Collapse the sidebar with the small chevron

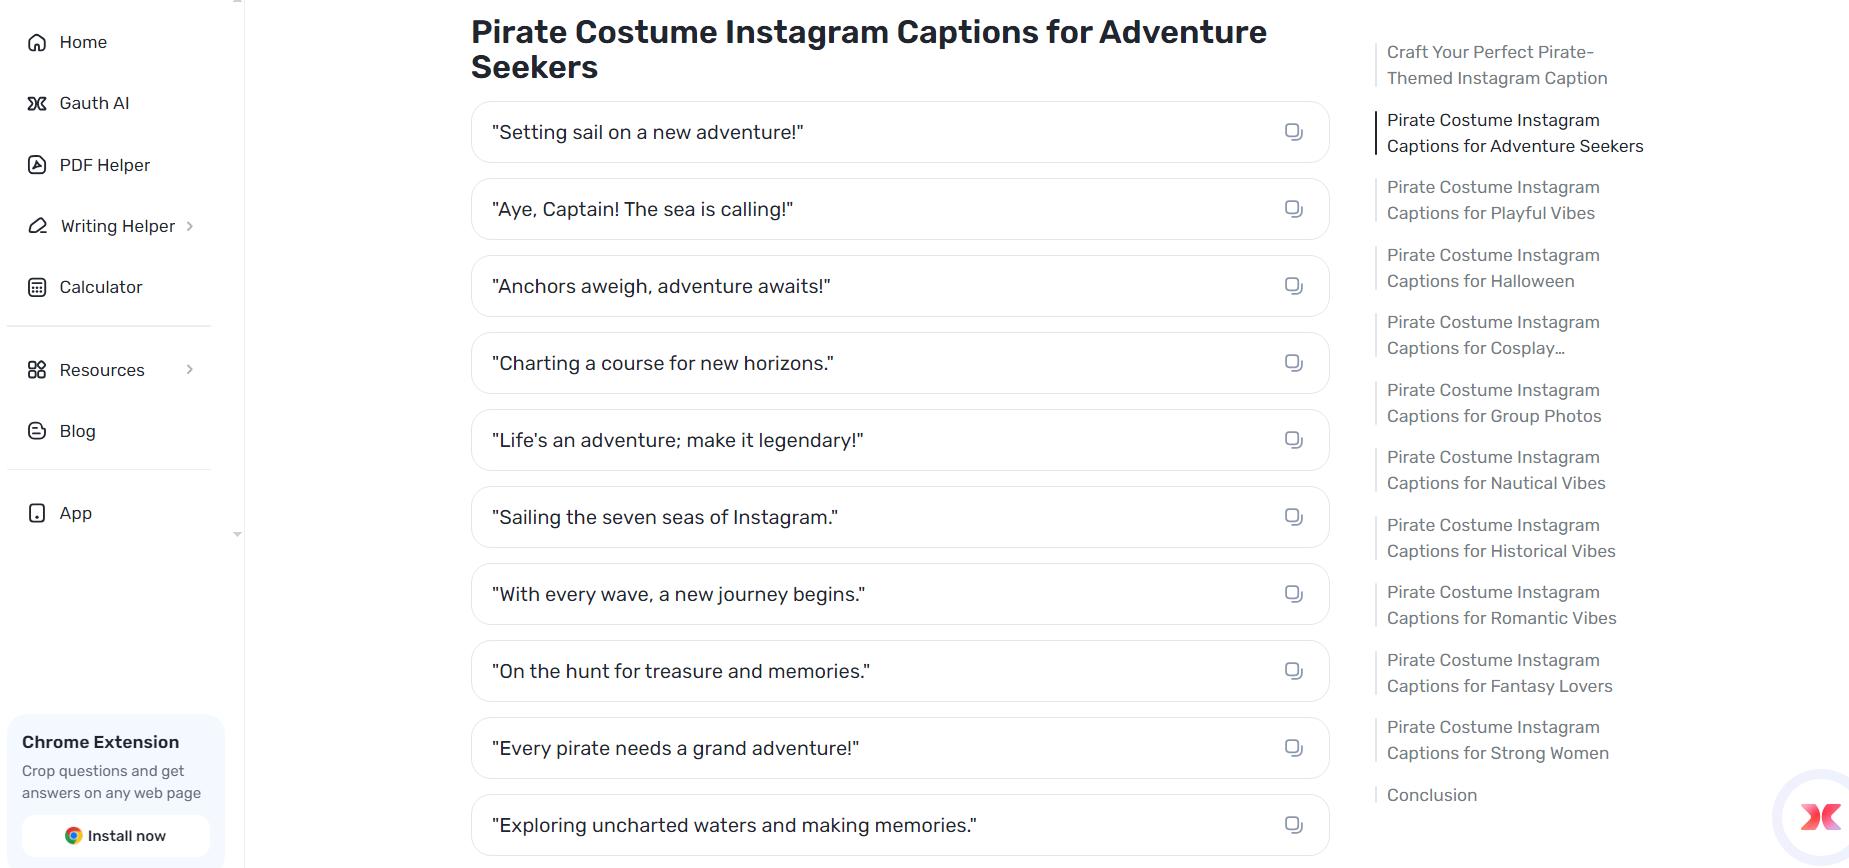click(237, 534)
